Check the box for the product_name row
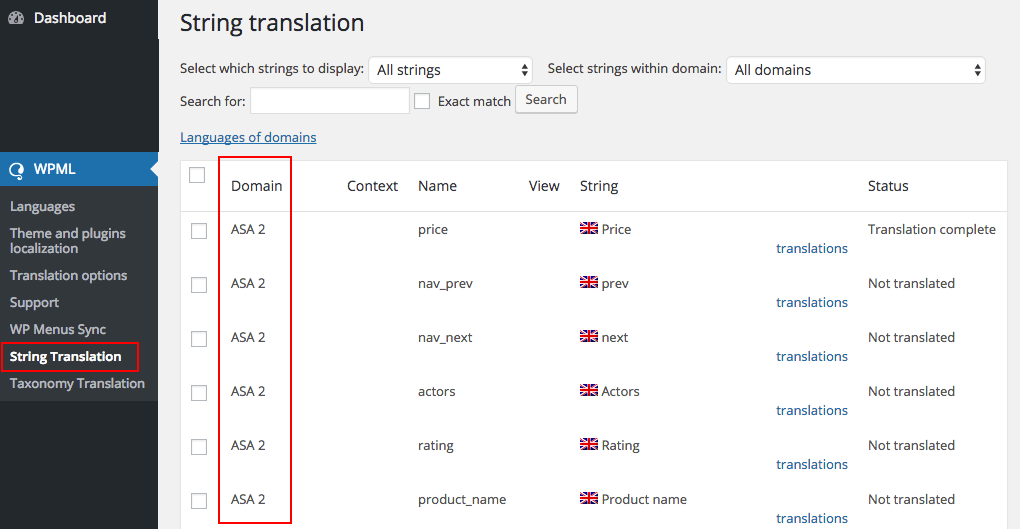The height and width of the screenshot is (529, 1020). pos(199,501)
